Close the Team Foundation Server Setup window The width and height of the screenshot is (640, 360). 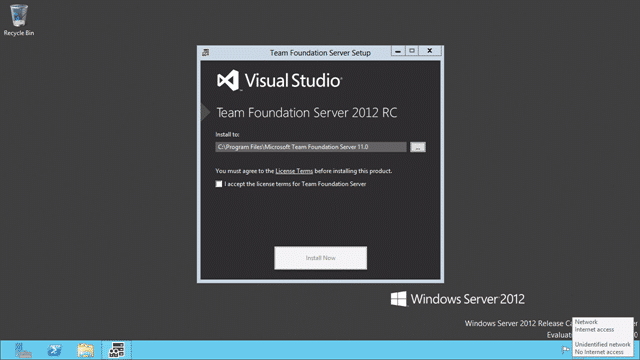(430, 51)
